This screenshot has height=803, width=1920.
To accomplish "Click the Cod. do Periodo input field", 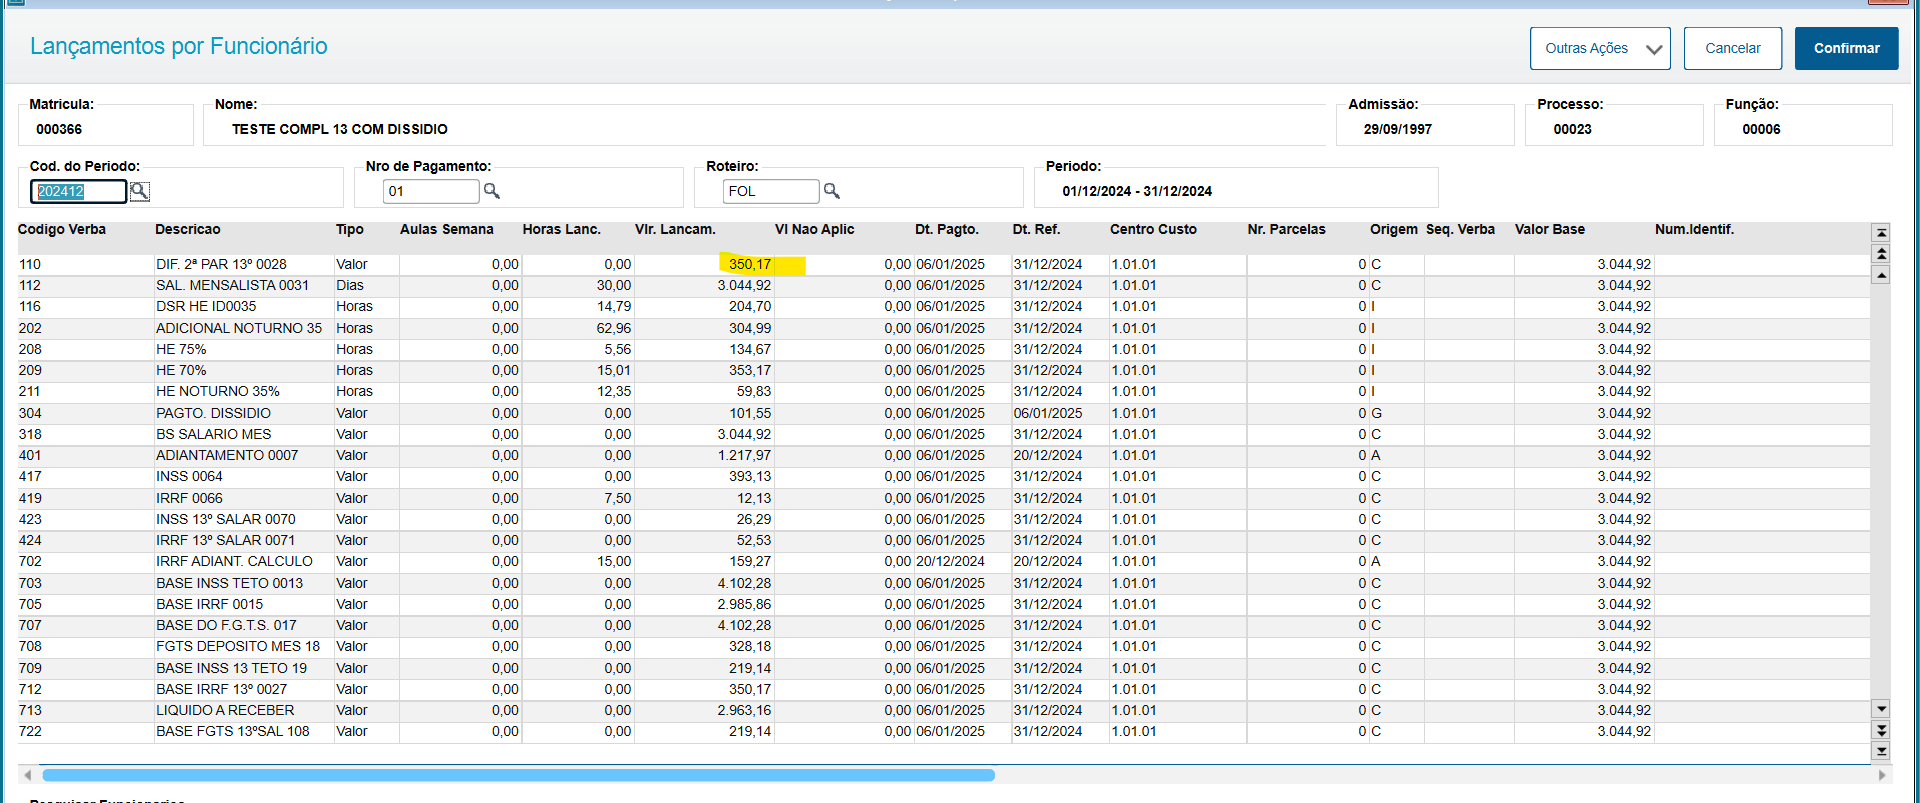I will click(78, 191).
